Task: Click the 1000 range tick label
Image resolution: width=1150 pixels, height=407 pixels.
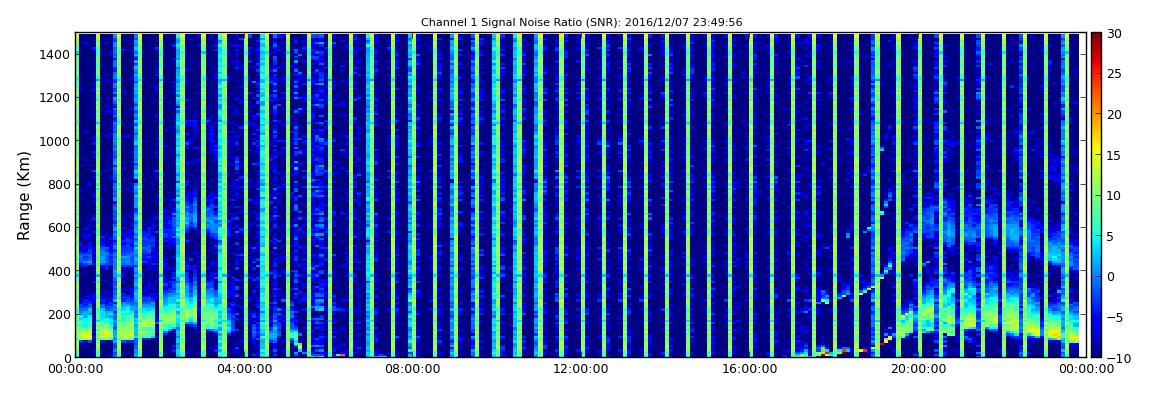Action: (54, 141)
